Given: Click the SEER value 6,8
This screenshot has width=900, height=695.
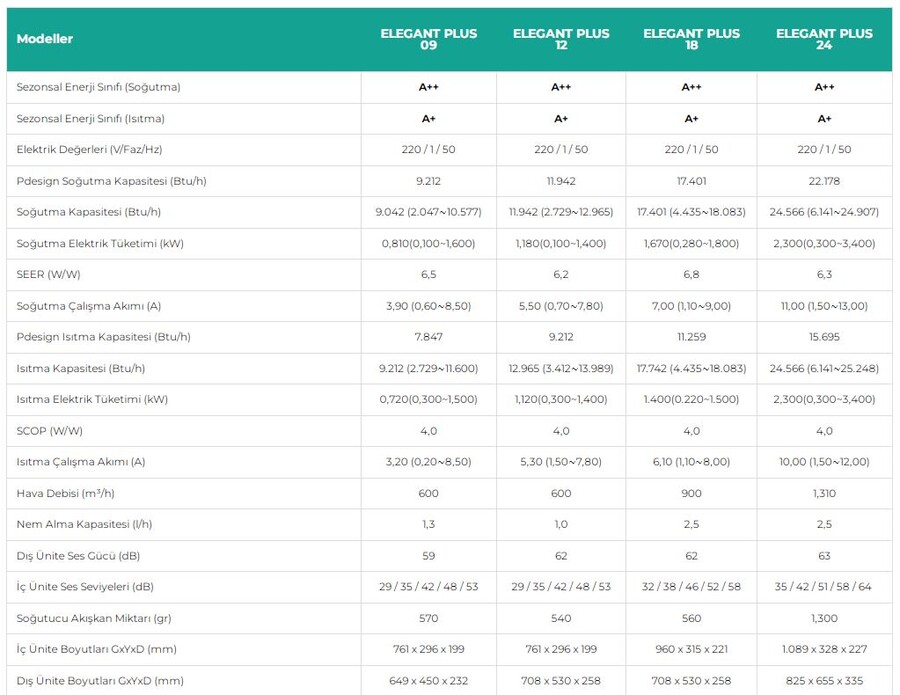Looking at the screenshot, I should tap(691, 275).
